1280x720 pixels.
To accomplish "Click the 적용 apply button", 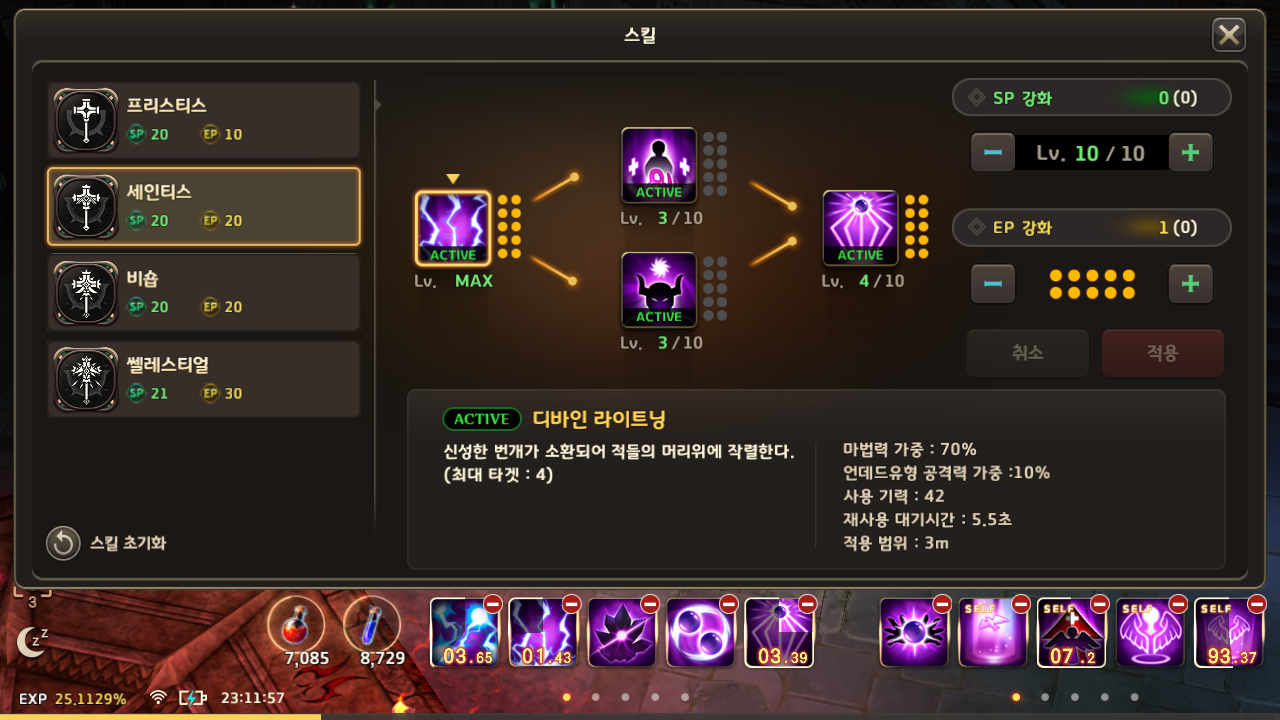I will click(1163, 353).
